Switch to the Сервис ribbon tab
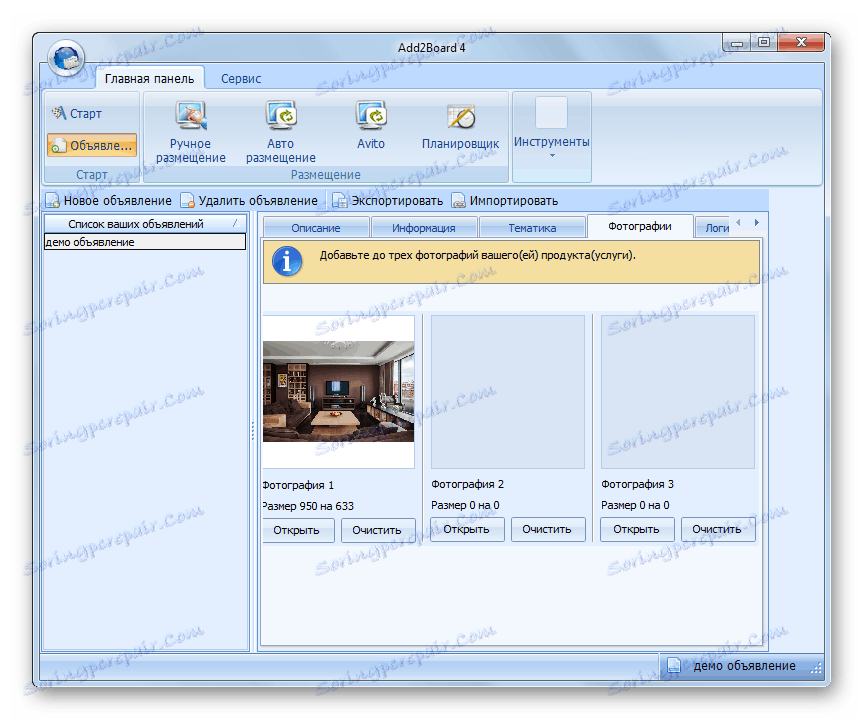 pos(241,79)
